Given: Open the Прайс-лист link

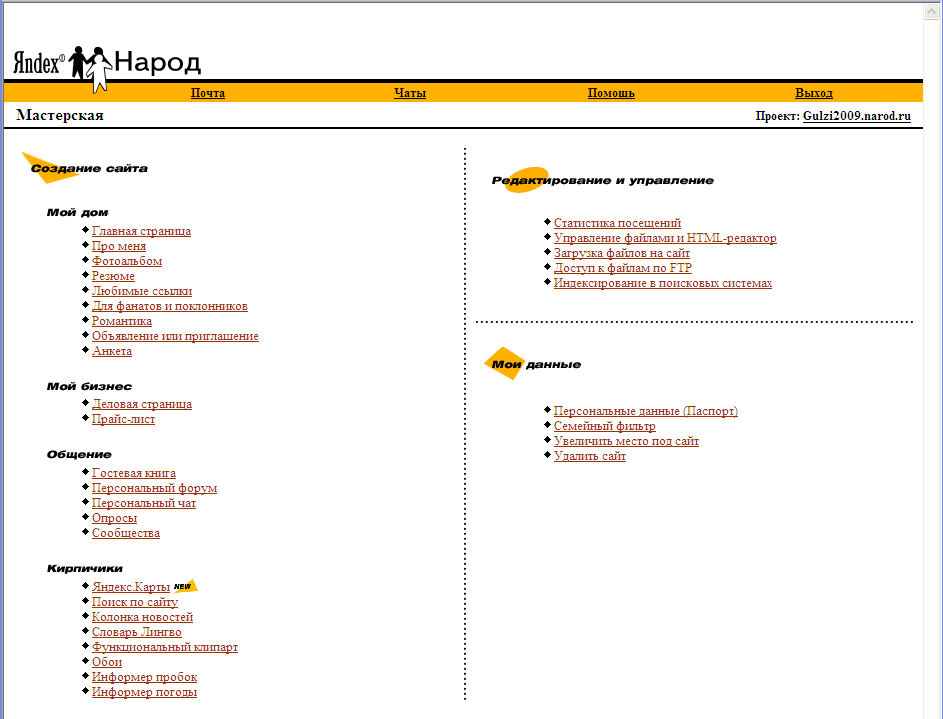Looking at the screenshot, I should tap(123, 419).
